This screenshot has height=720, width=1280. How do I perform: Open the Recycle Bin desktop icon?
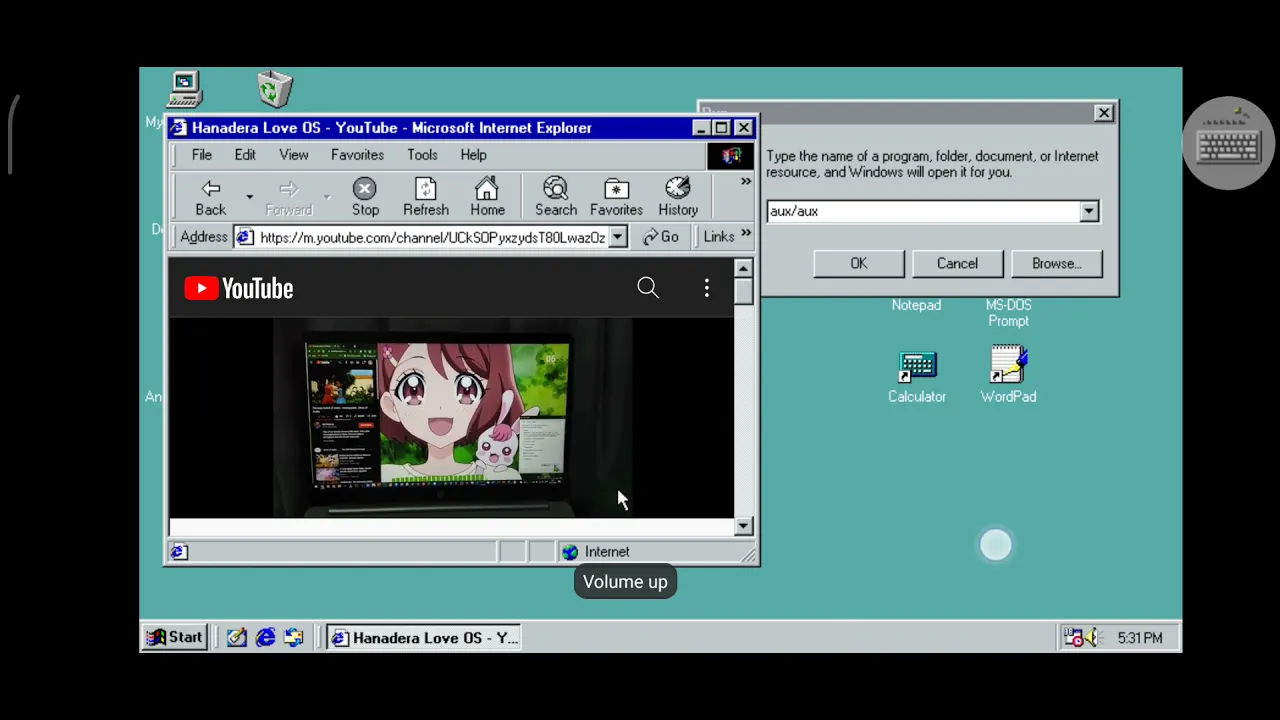(x=274, y=89)
